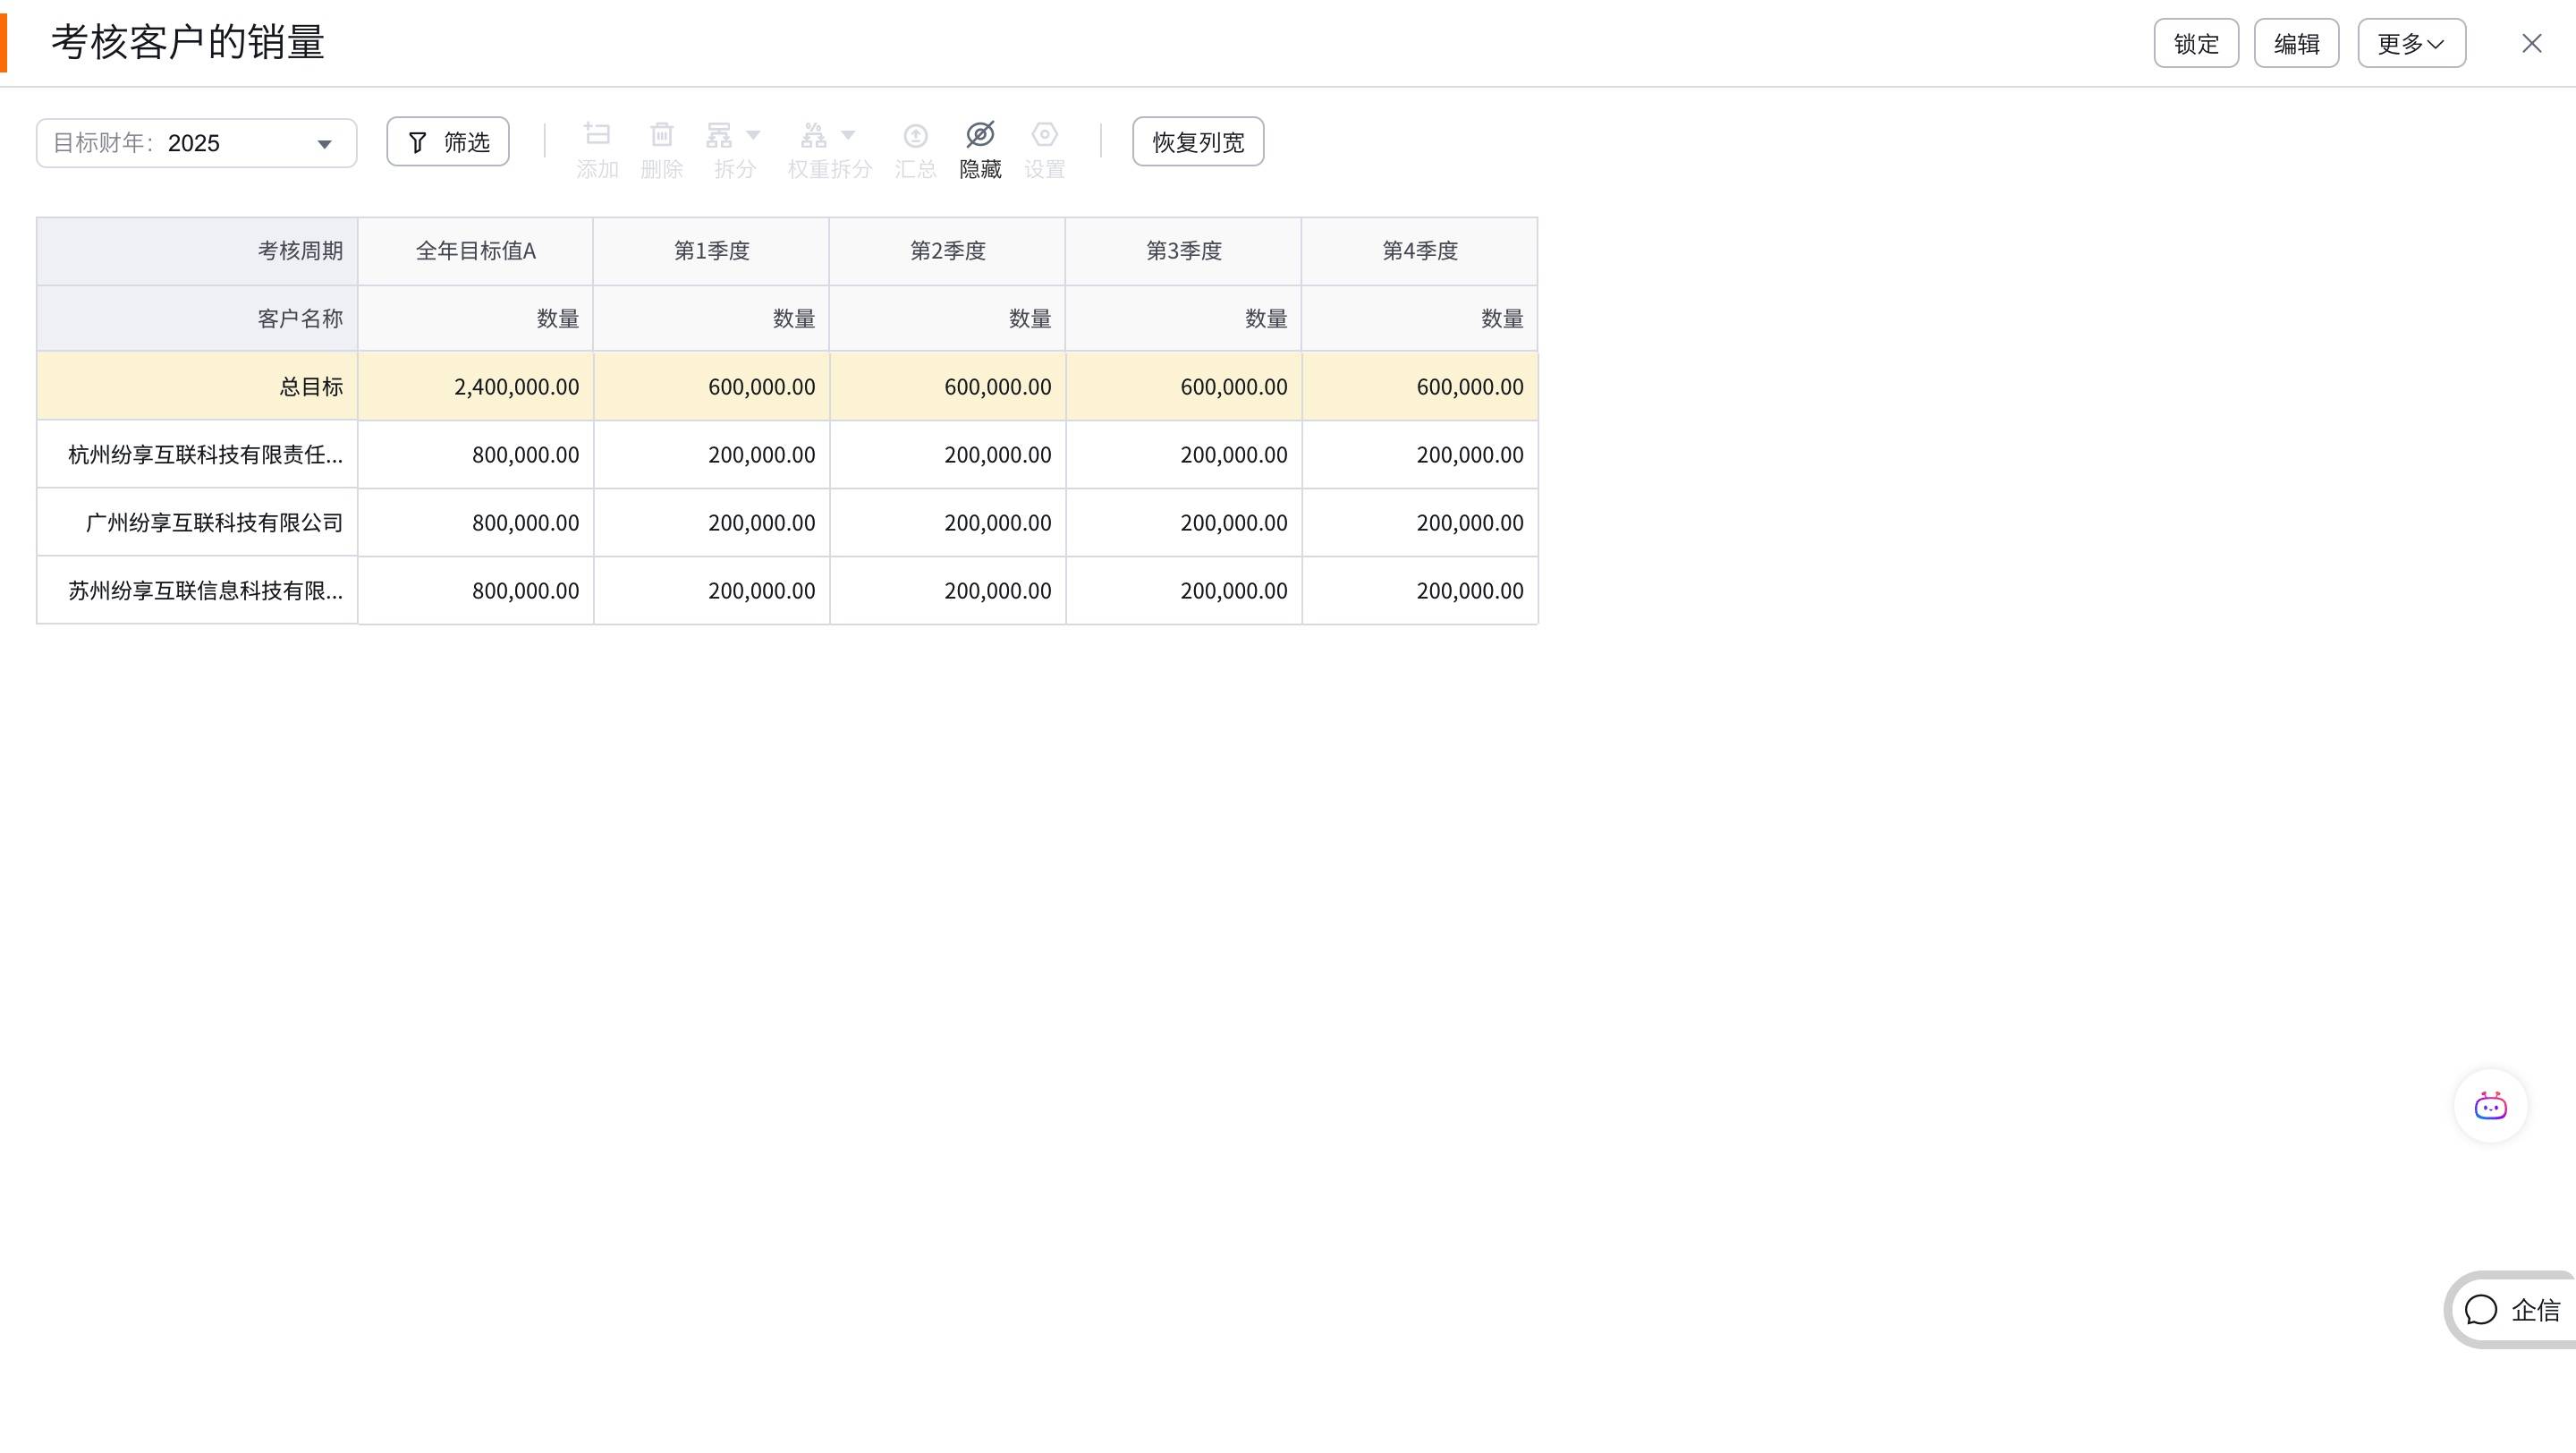
Task: Click the Weight split (权重拆分) icon
Action: 814,135
